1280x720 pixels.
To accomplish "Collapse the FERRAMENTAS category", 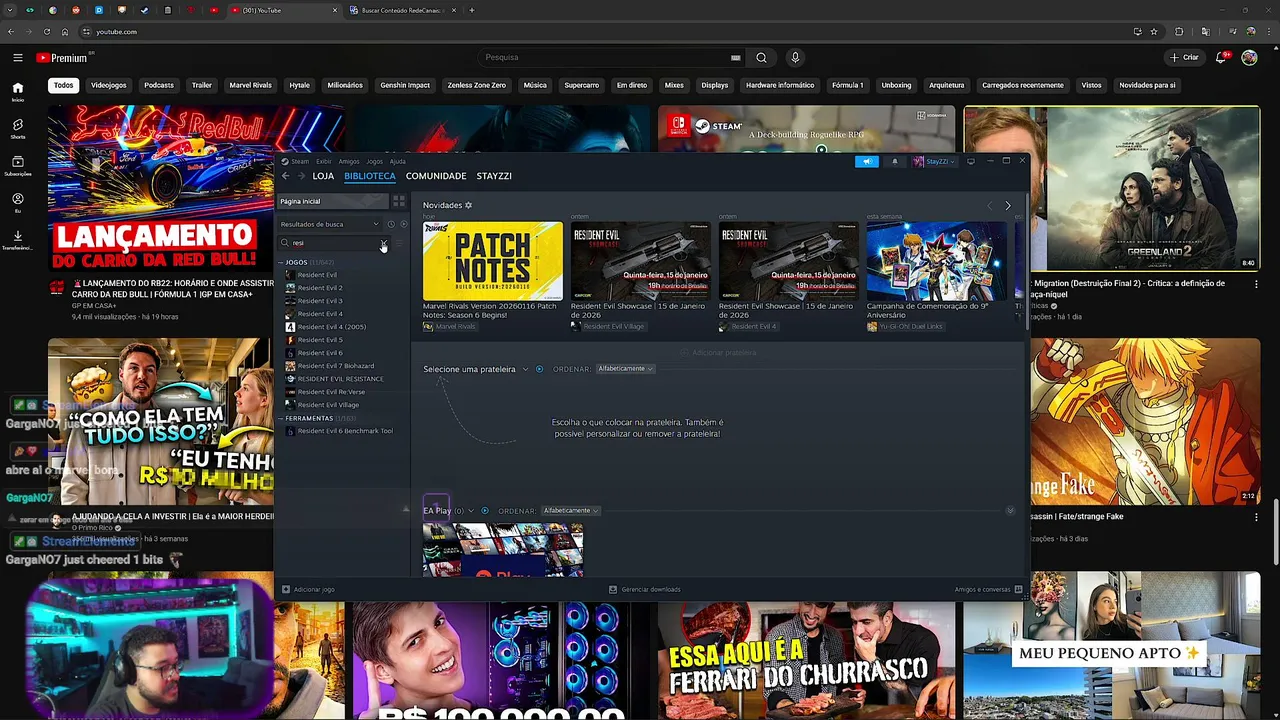I will [280, 418].
